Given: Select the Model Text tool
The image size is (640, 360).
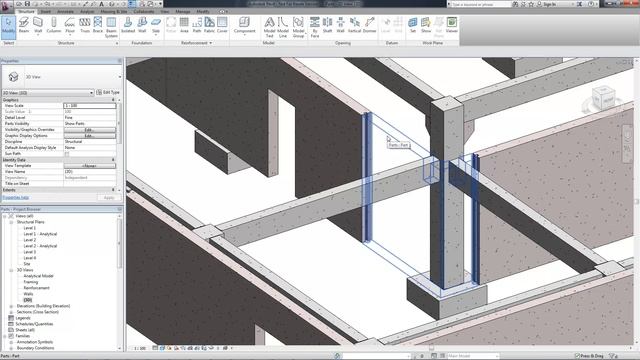Looking at the screenshot, I should 269,27.
